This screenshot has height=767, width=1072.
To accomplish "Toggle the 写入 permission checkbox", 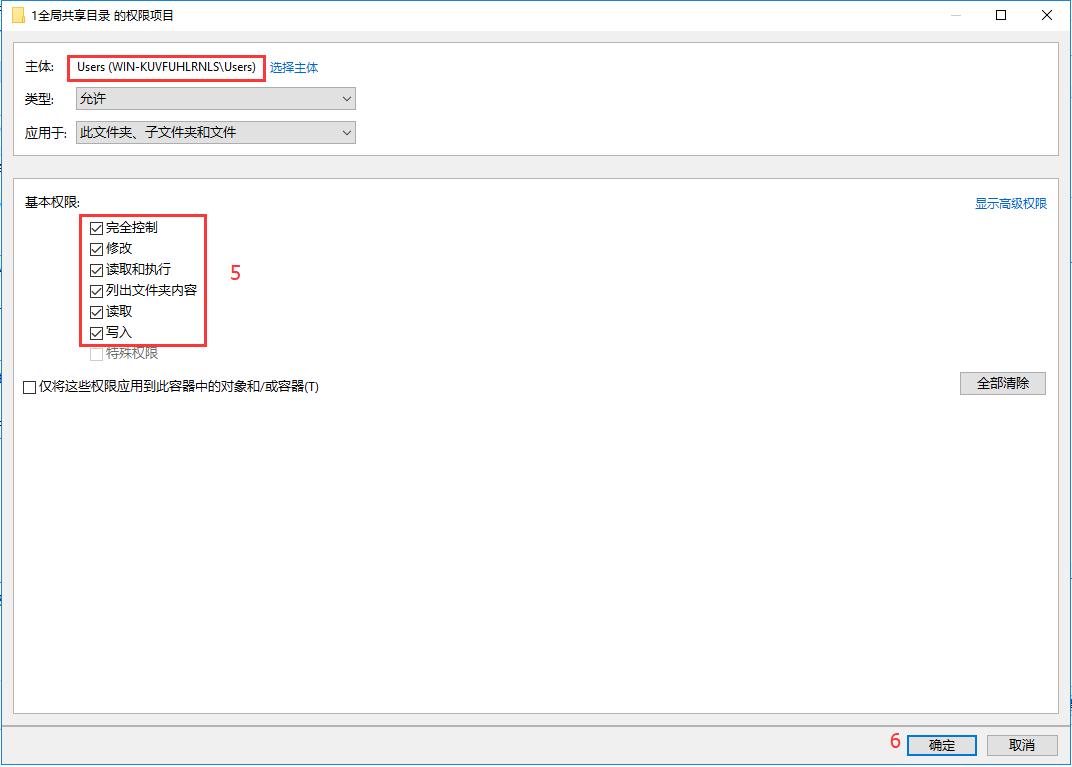I will pos(95,332).
